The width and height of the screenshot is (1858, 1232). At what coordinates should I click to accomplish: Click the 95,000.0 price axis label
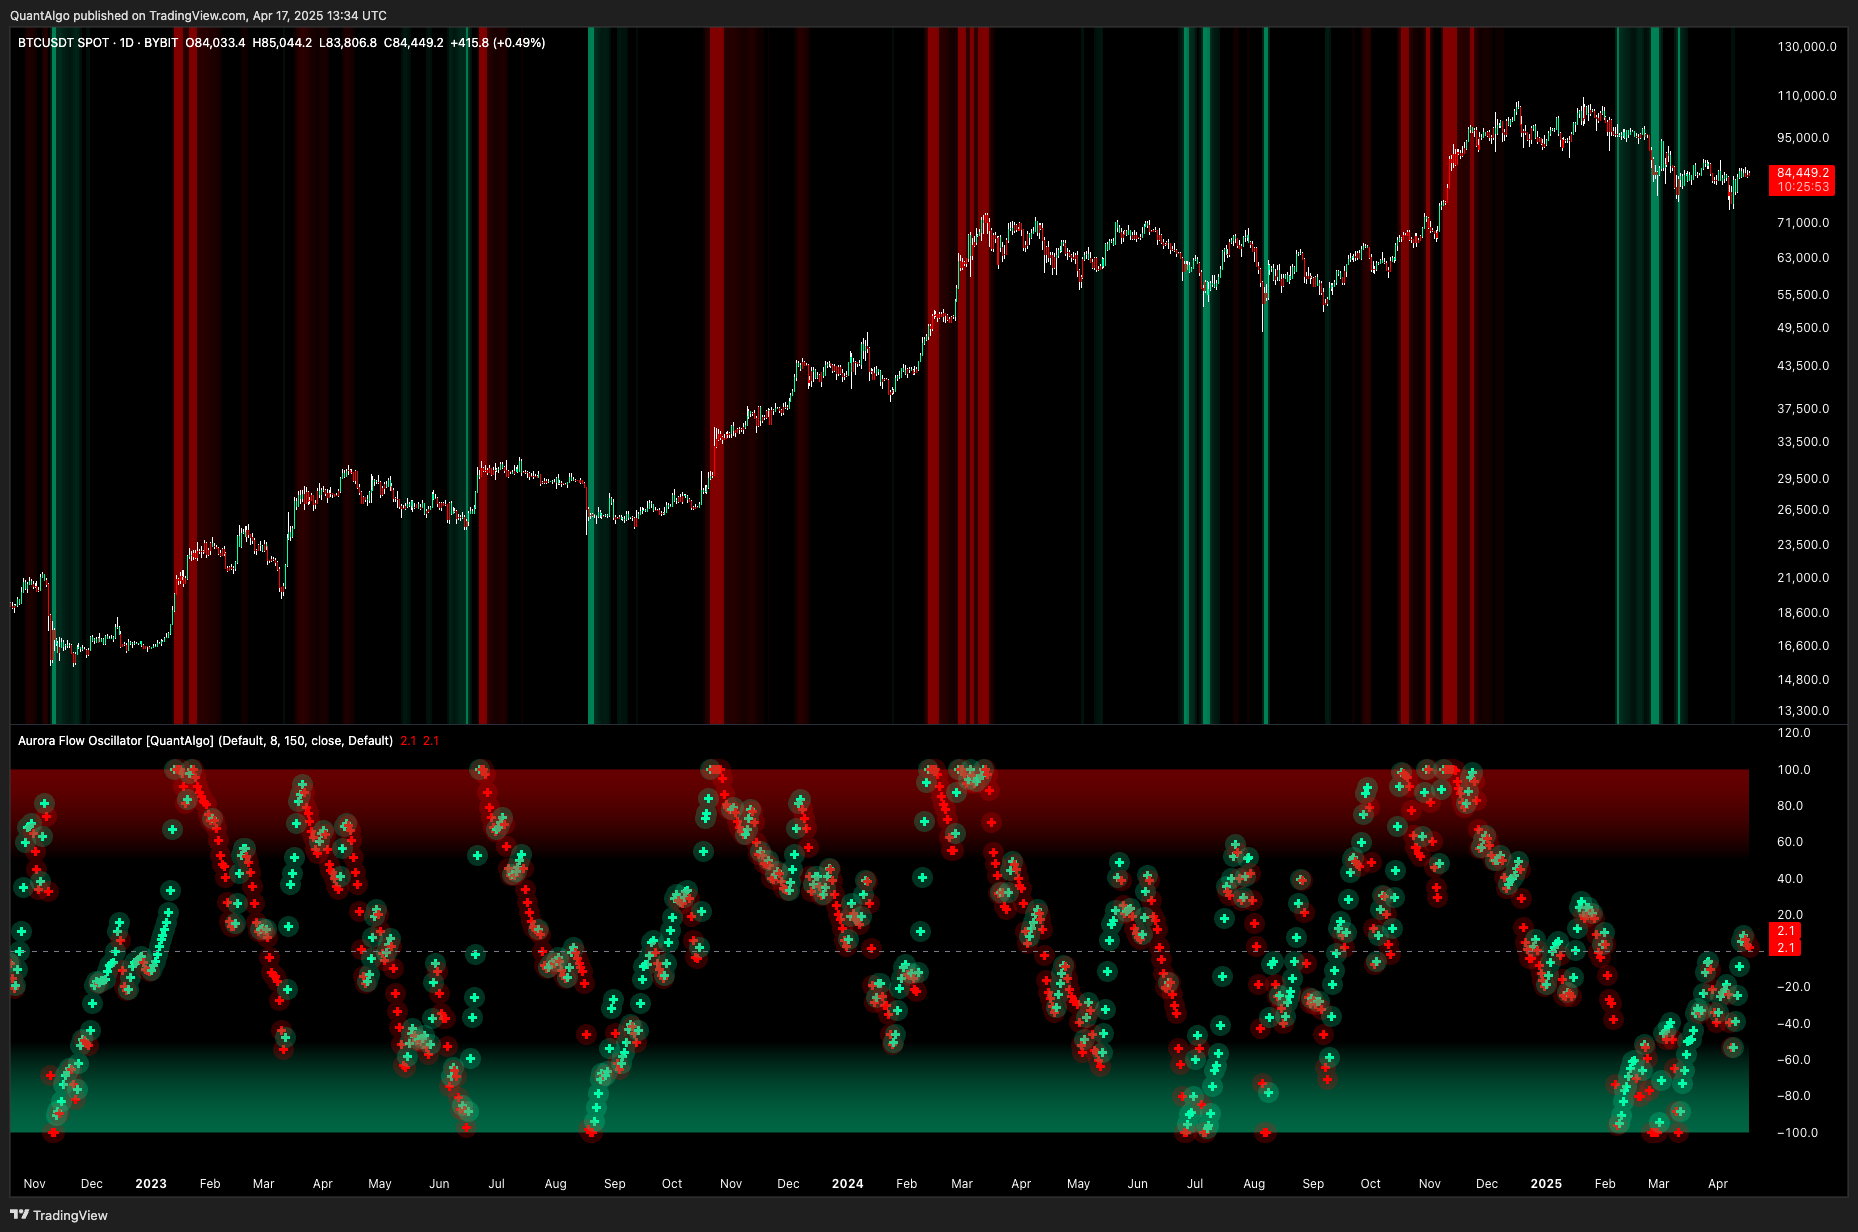coord(1803,138)
